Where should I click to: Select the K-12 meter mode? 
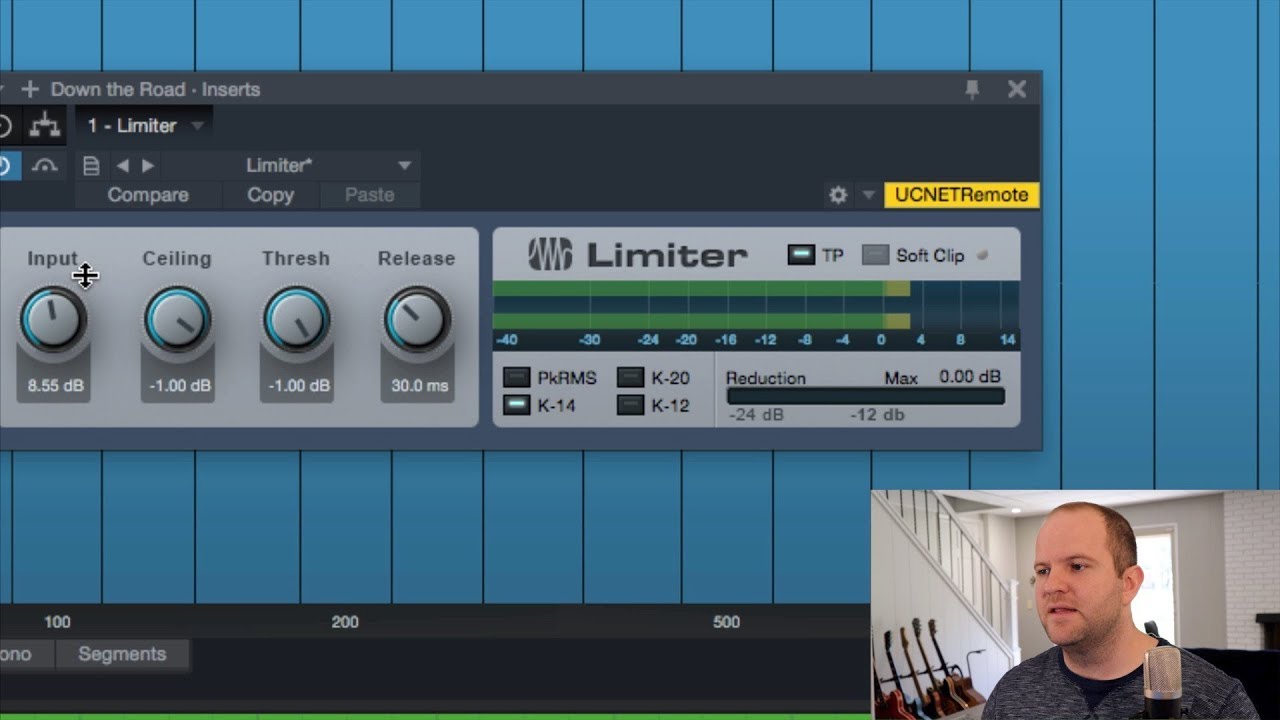tap(630, 405)
